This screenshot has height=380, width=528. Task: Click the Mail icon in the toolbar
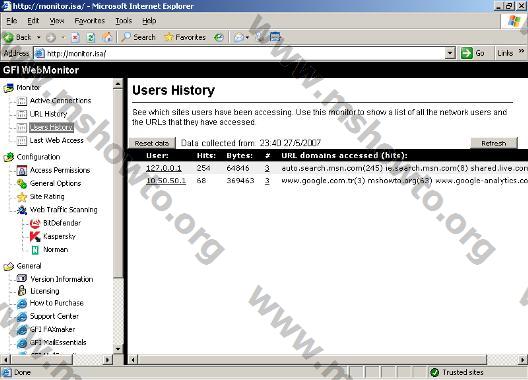(x=238, y=37)
